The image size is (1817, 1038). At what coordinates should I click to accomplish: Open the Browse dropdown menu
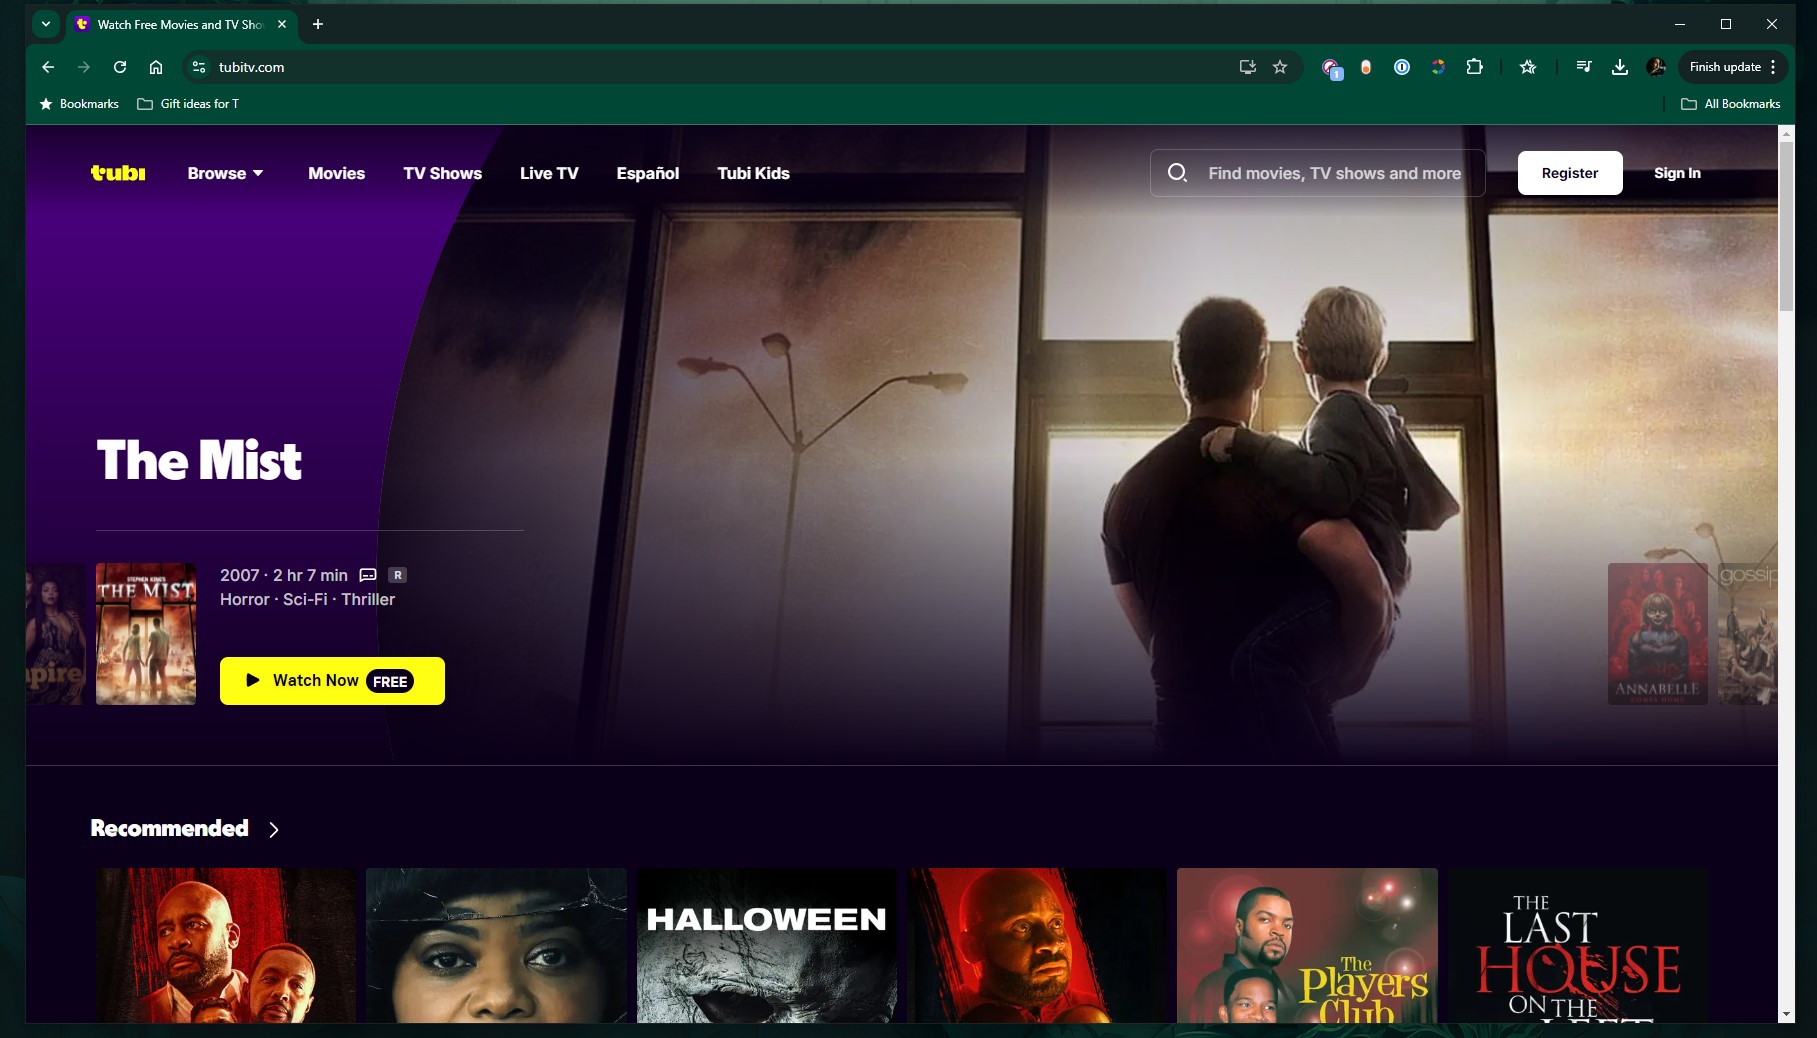tap(225, 173)
